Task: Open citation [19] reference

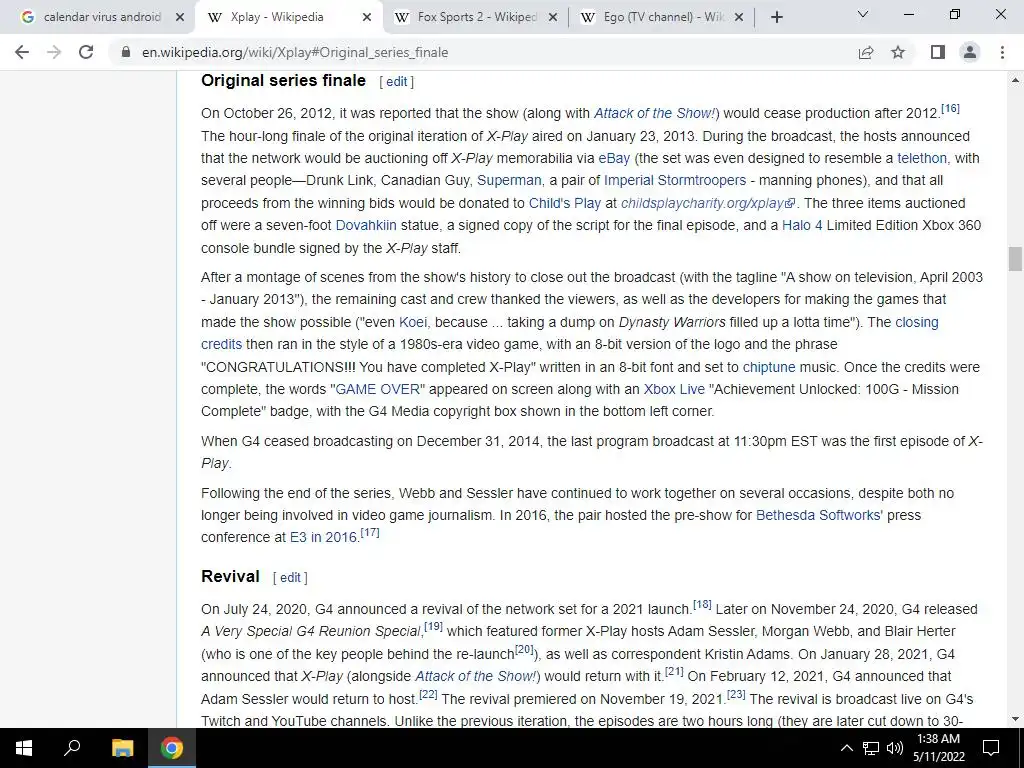Action: coord(434,627)
